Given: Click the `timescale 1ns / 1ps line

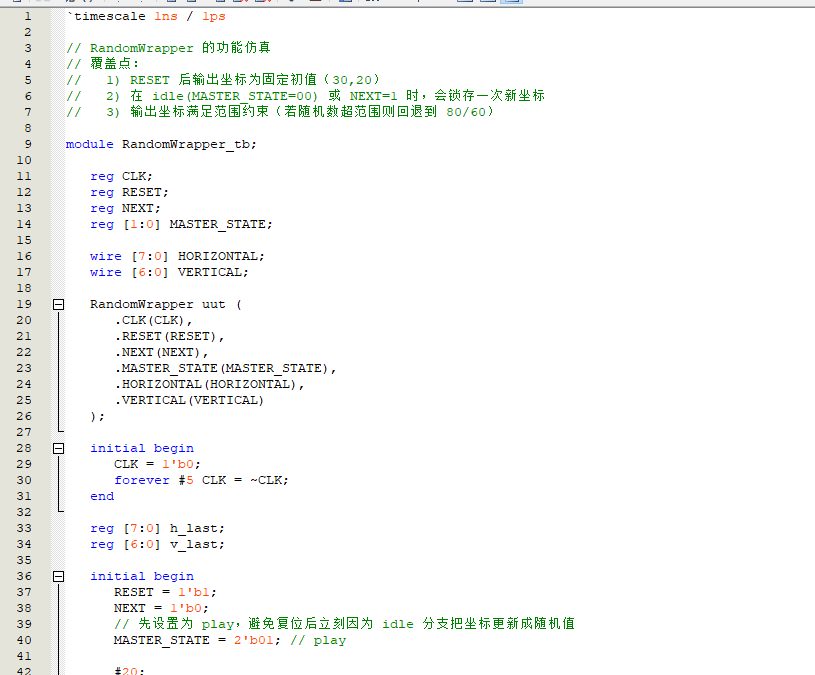Looking at the screenshot, I should coord(146,17).
